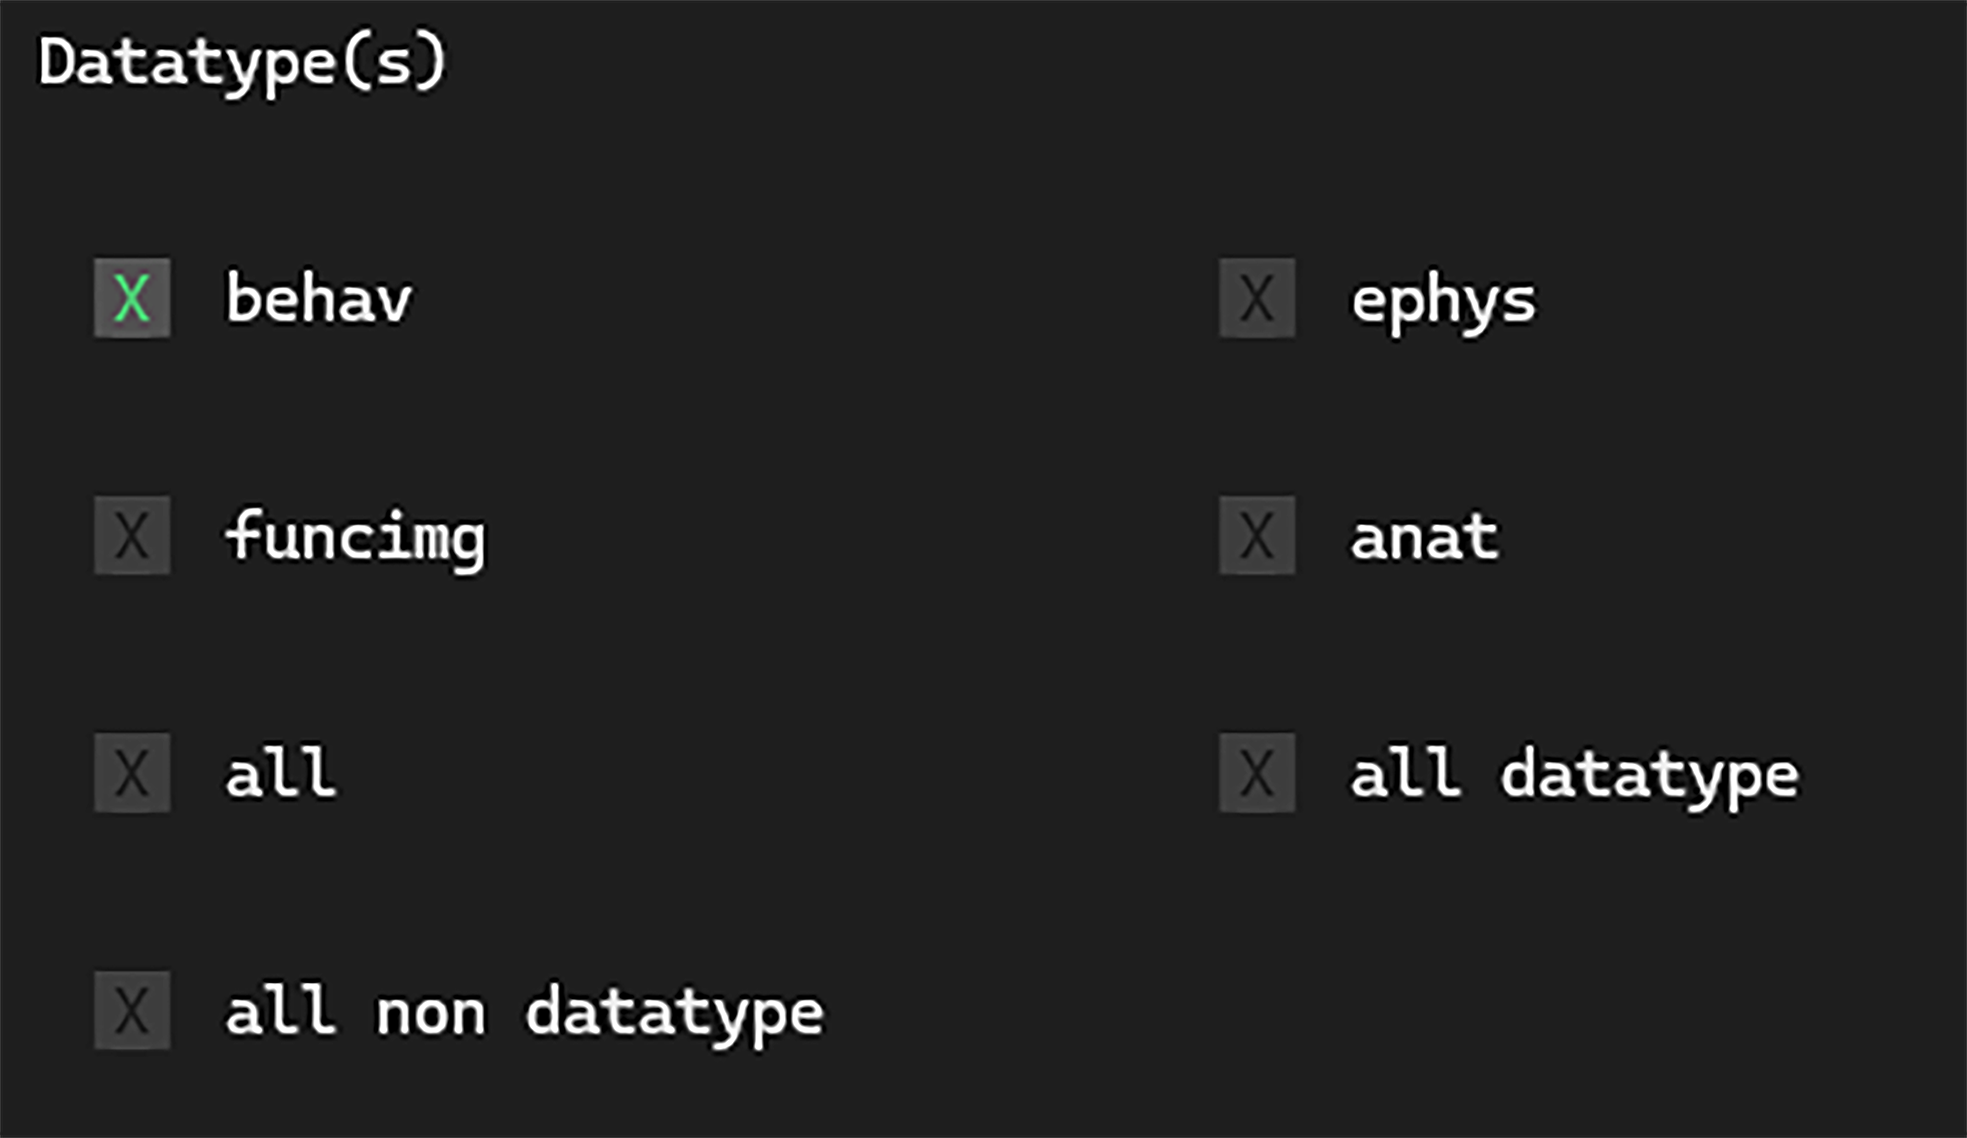
Task: Click the 'ephys' text label
Action: (x=1443, y=302)
